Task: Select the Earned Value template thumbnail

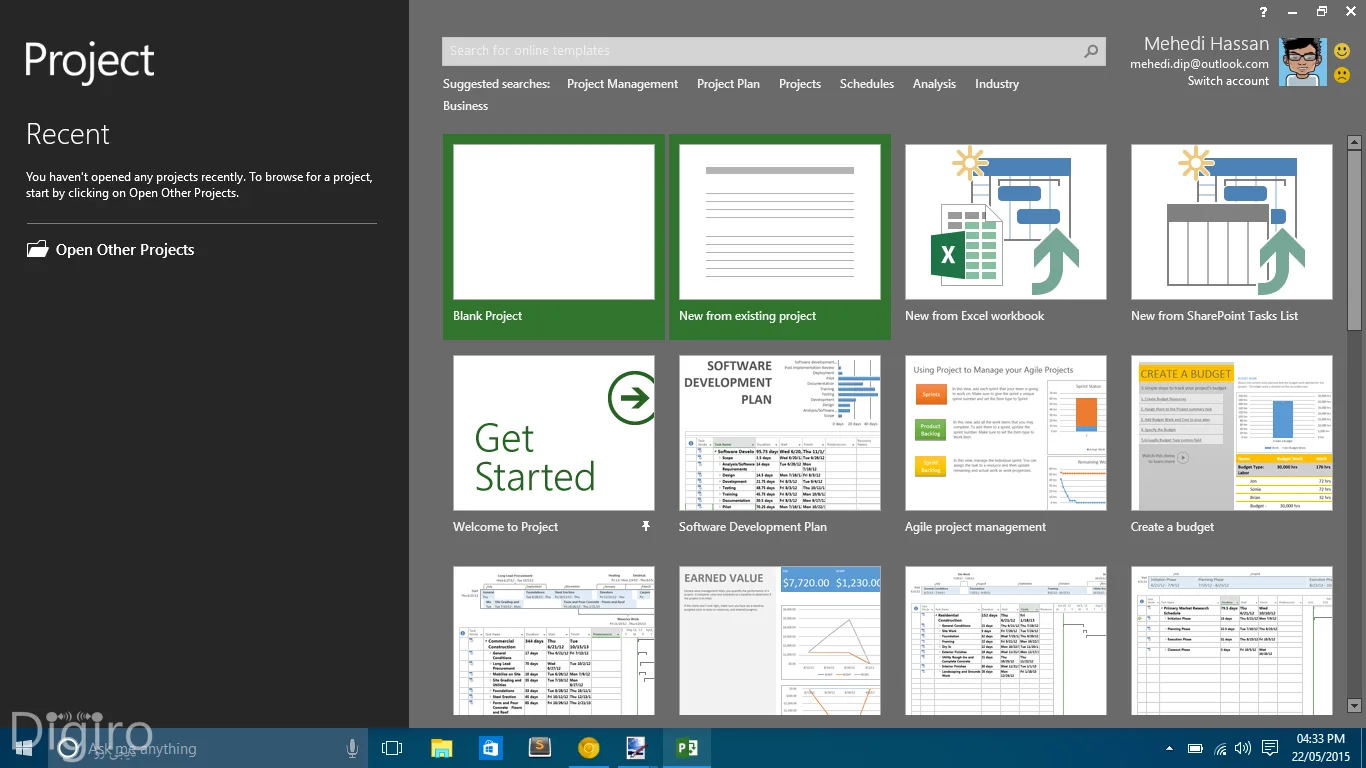Action: tap(780, 641)
